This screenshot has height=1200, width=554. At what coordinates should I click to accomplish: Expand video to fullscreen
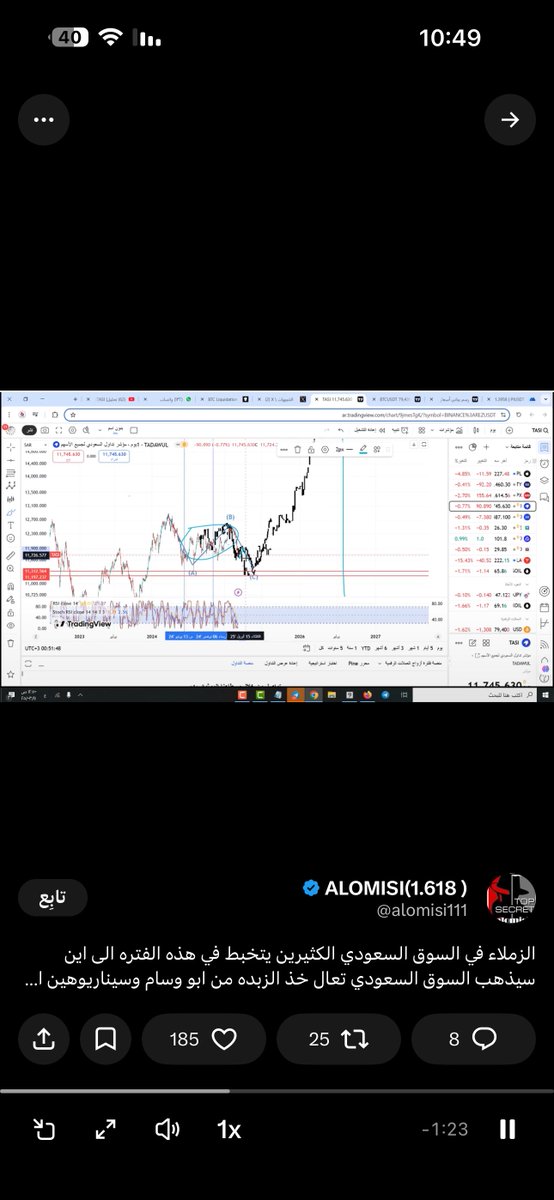point(106,1130)
